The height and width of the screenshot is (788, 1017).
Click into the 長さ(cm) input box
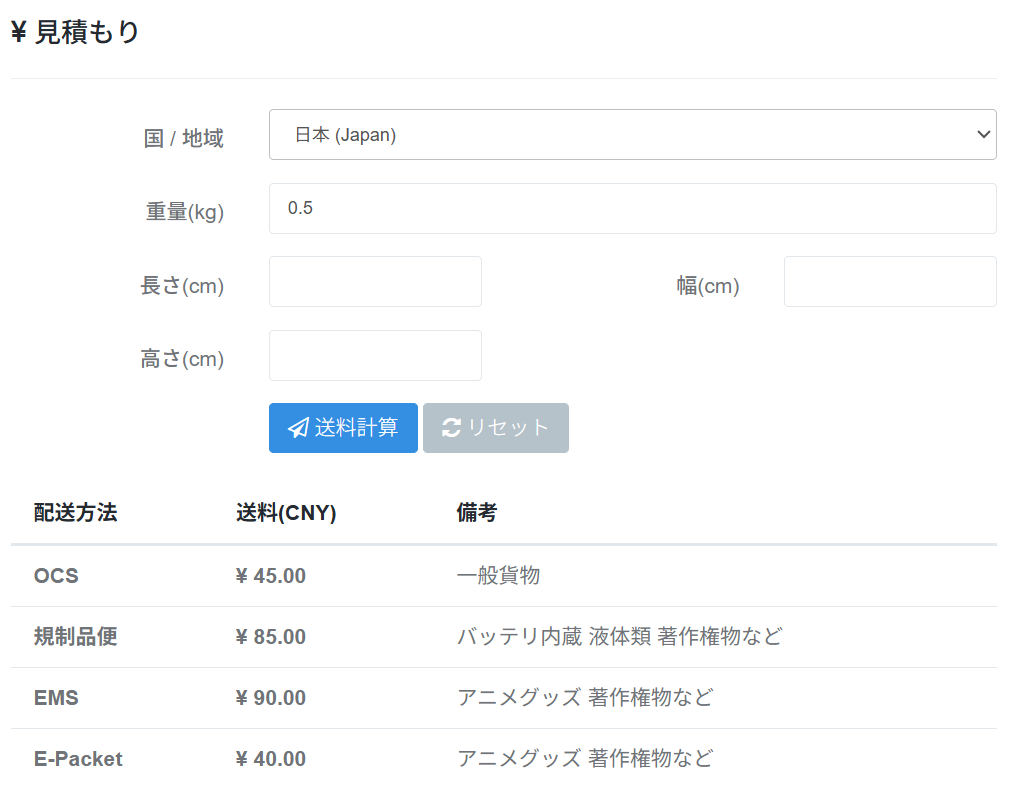[375, 282]
